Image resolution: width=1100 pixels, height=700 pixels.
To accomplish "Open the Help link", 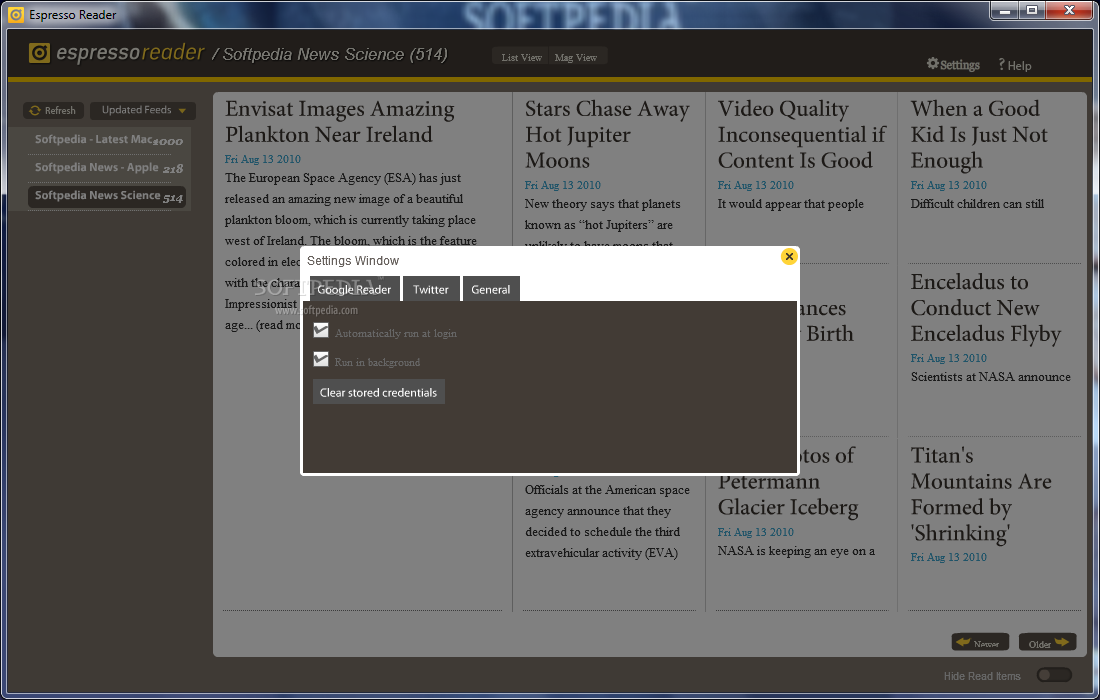I will [x=1014, y=65].
